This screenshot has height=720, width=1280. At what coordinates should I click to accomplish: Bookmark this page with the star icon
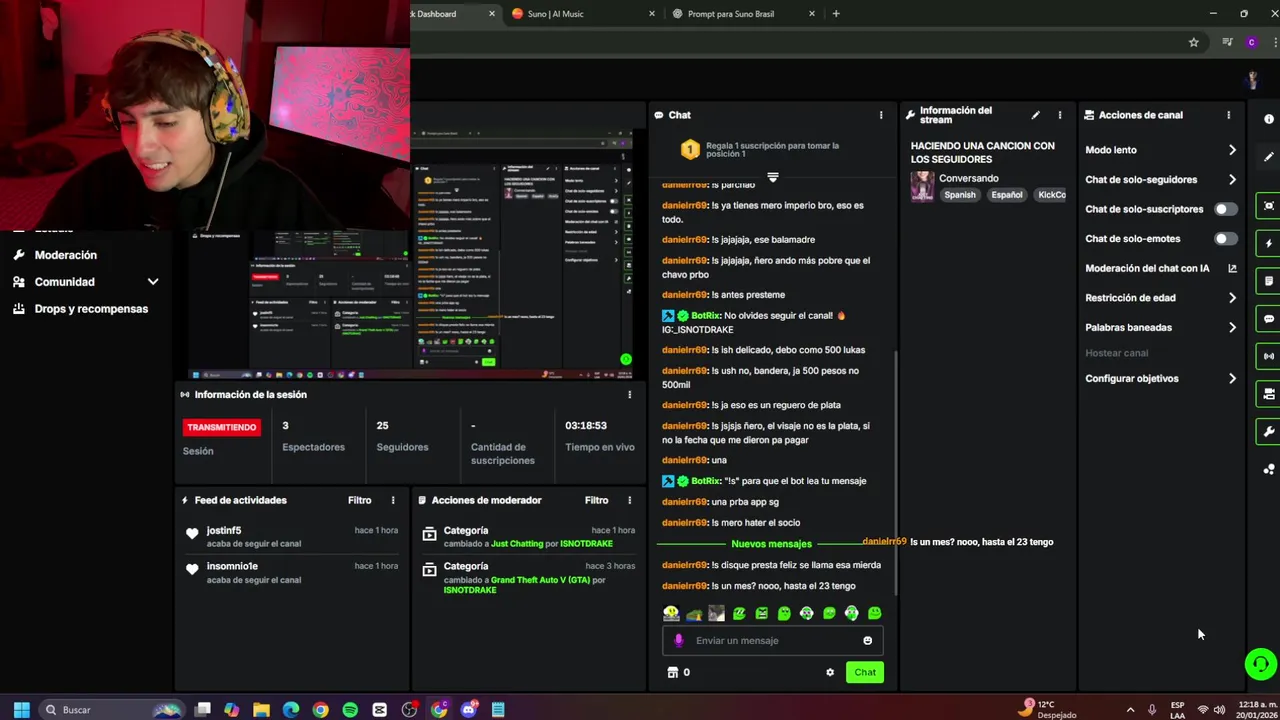tap(1193, 42)
